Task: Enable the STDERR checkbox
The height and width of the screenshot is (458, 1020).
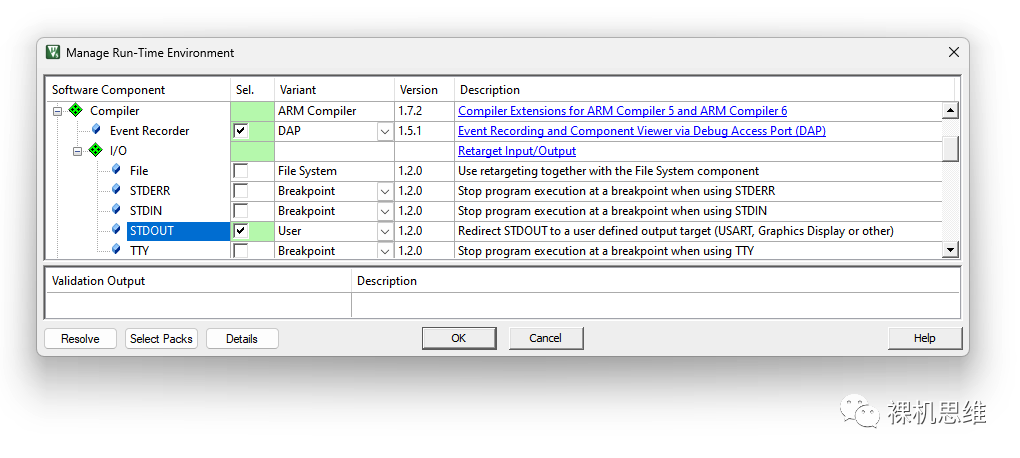Action: click(x=241, y=191)
